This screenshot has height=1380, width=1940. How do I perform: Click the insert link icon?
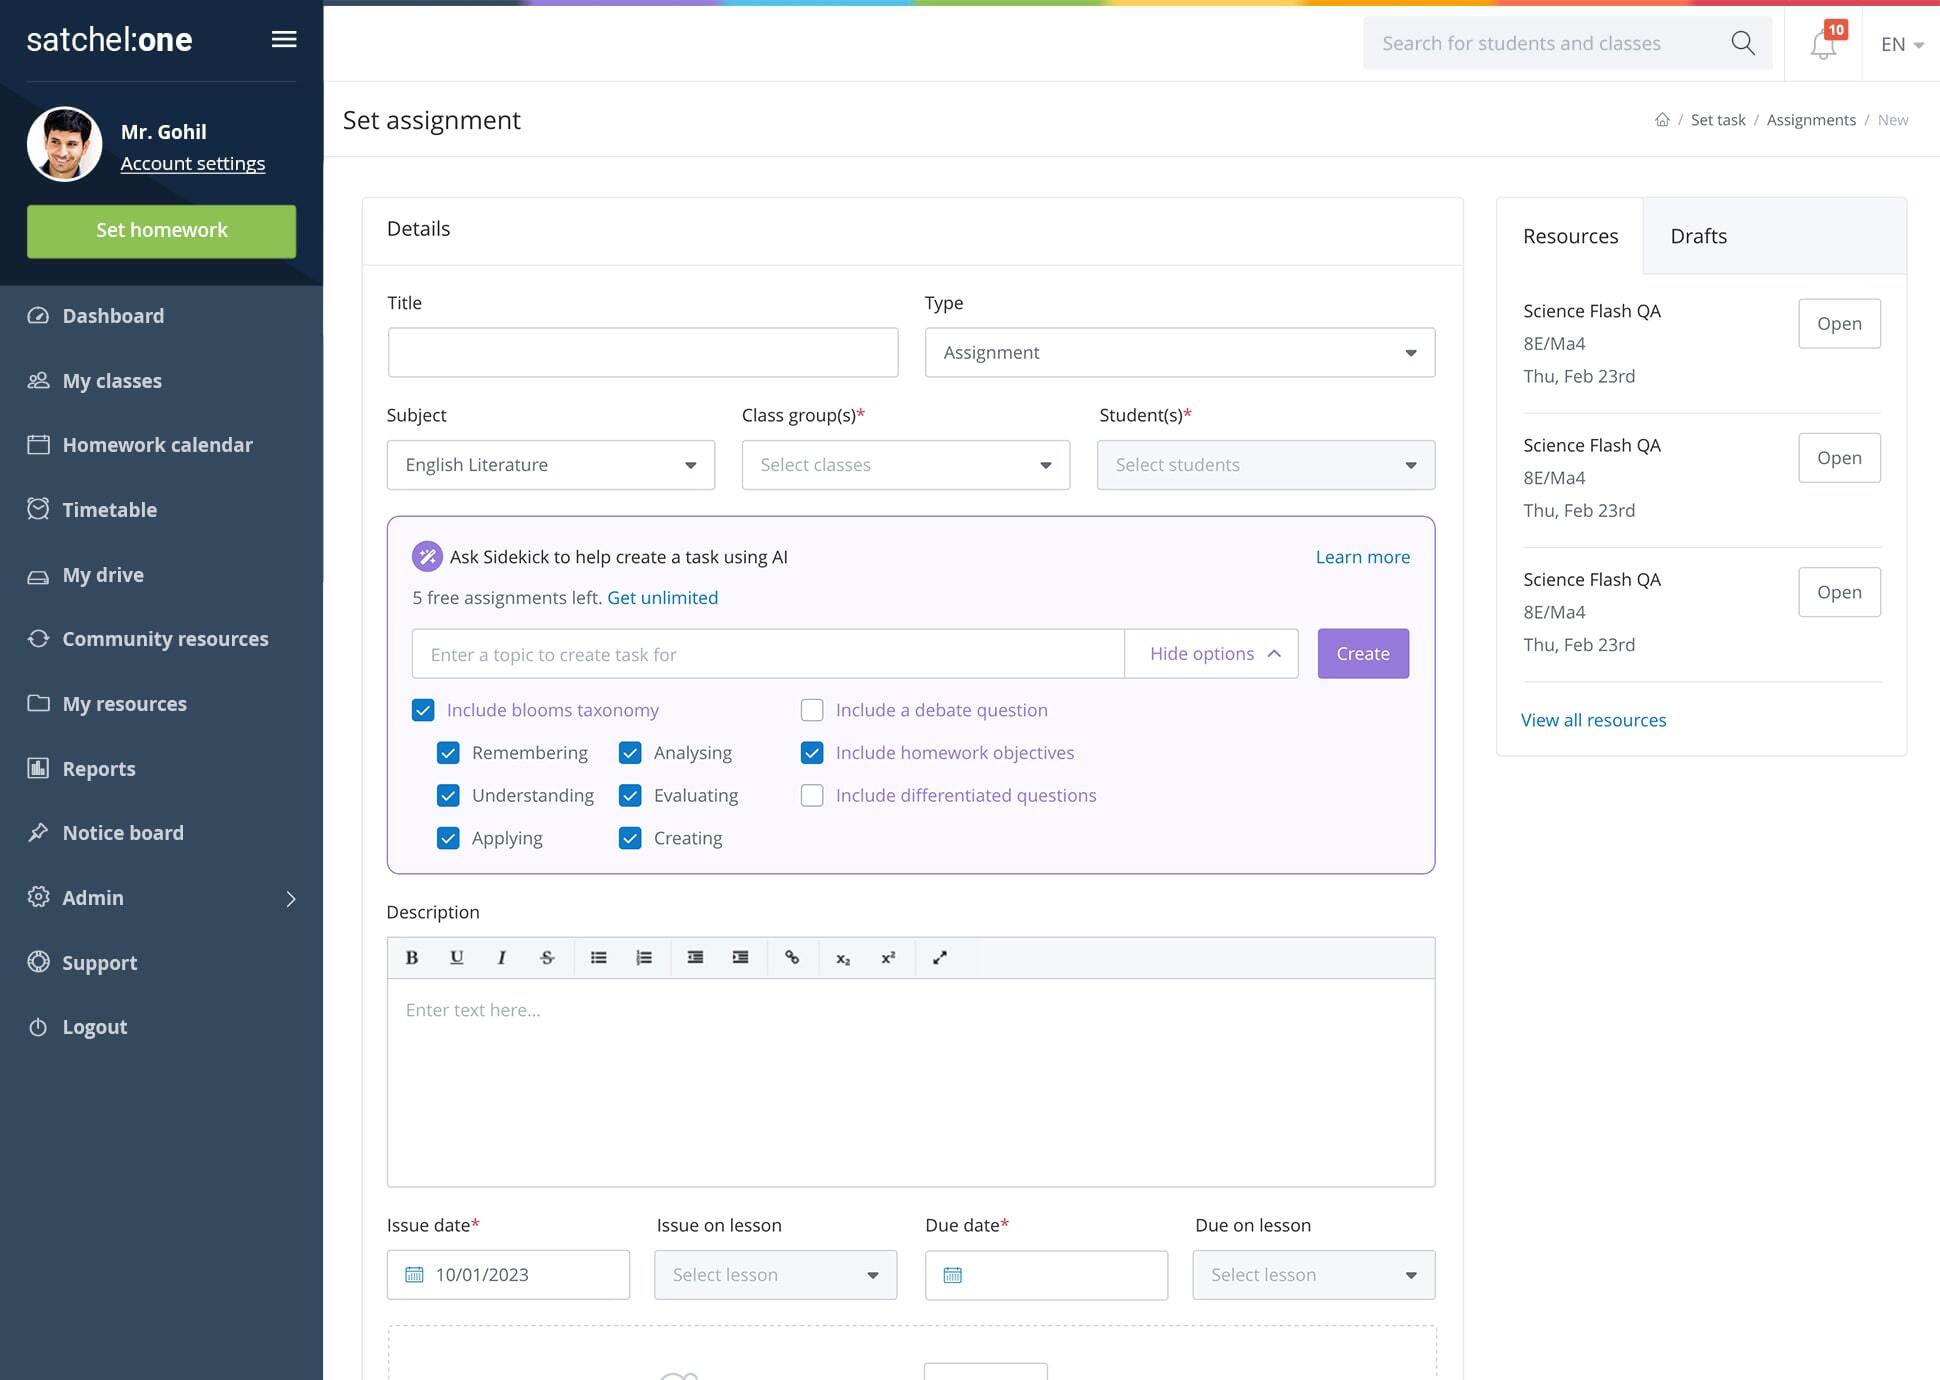(792, 956)
